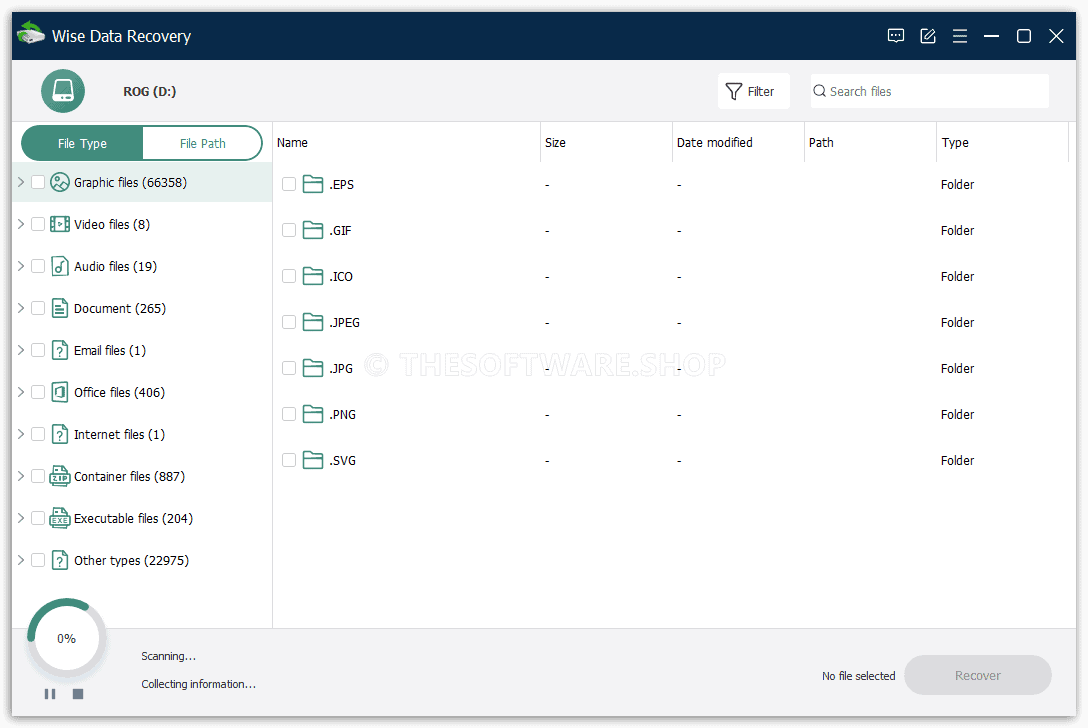Click the .GIF folder name

point(340,230)
